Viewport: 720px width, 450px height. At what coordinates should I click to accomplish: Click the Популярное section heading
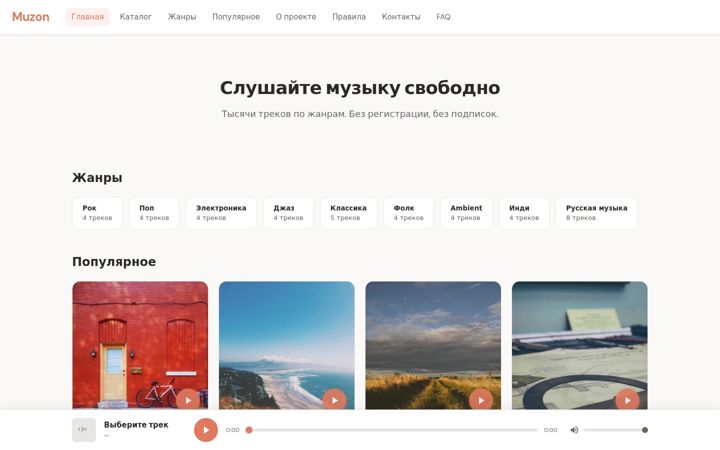point(114,262)
